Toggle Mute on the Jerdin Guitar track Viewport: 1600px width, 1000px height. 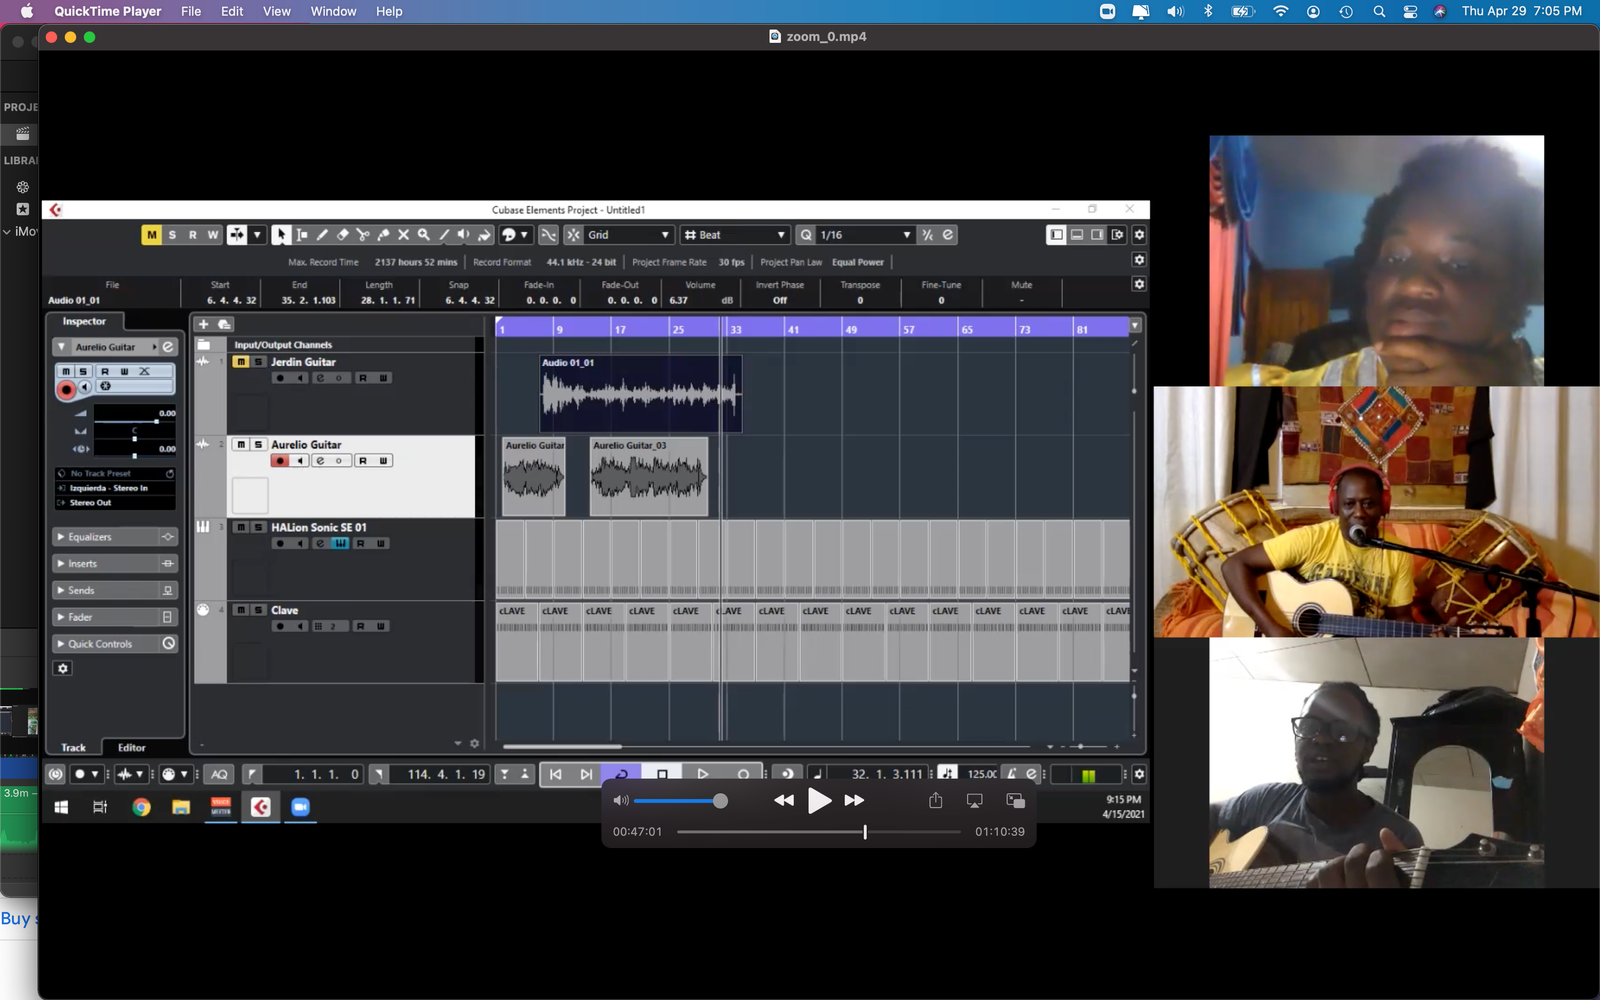pyautogui.click(x=241, y=362)
